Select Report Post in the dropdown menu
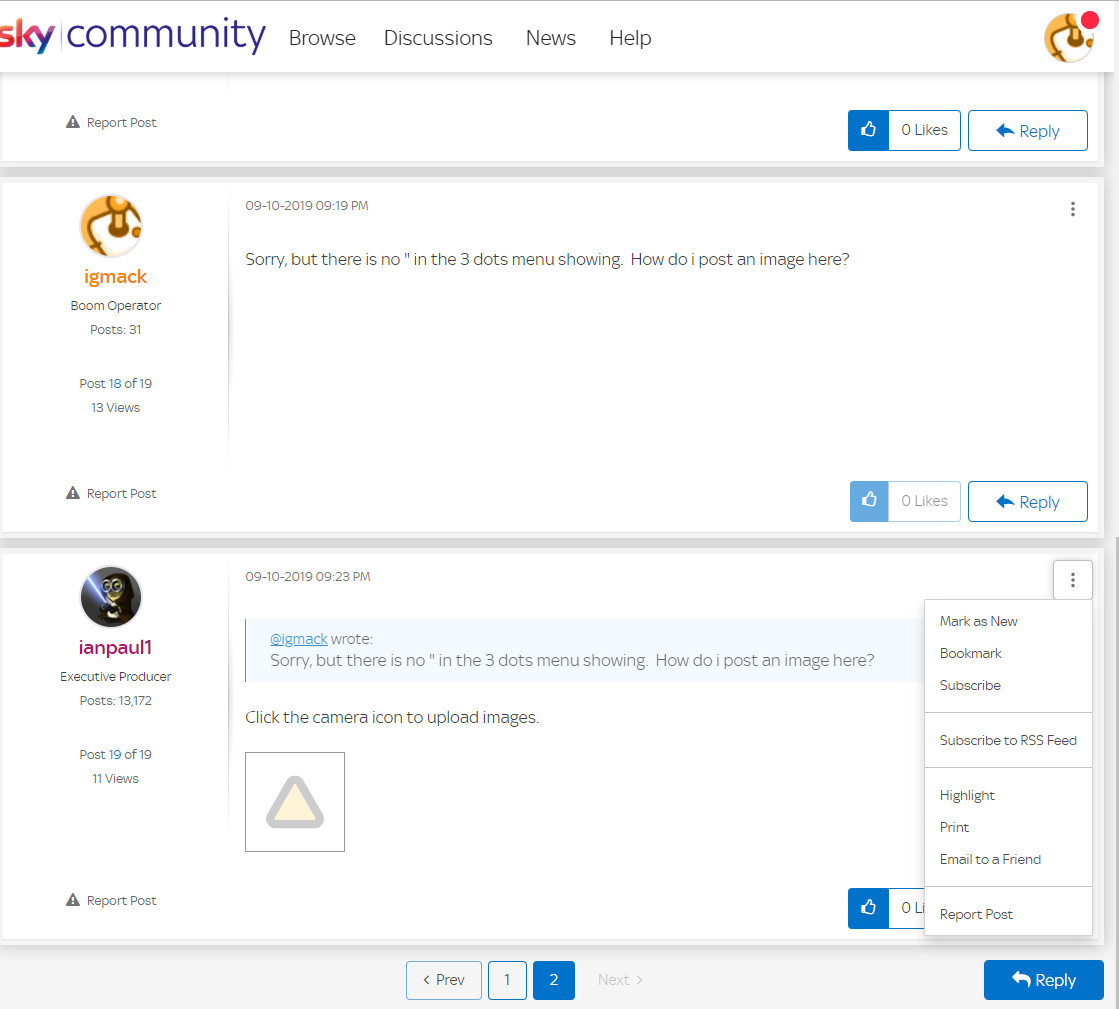This screenshot has width=1119, height=1009. click(1008, 914)
